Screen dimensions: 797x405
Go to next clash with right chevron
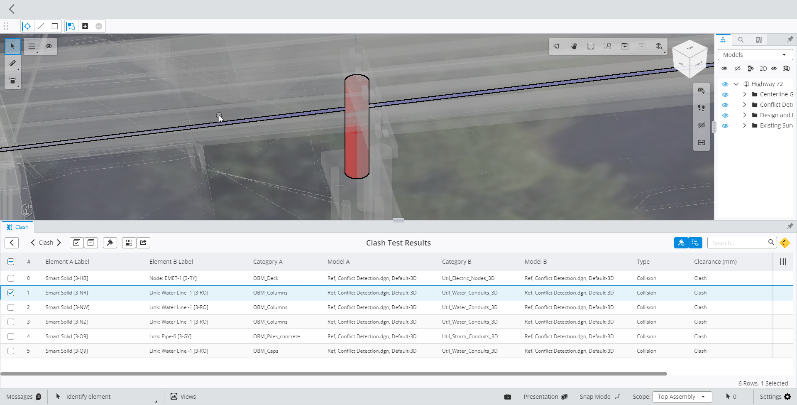(58, 243)
